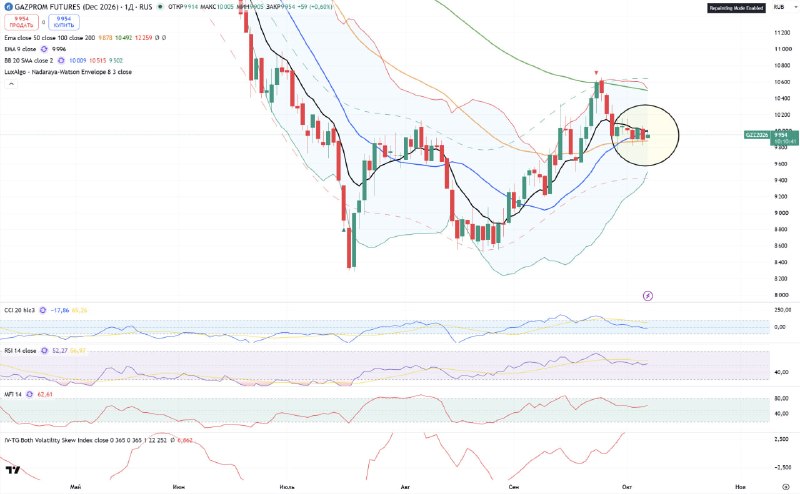
Task: Click the purple icon beside BB 20 SMA
Action: point(61,60)
